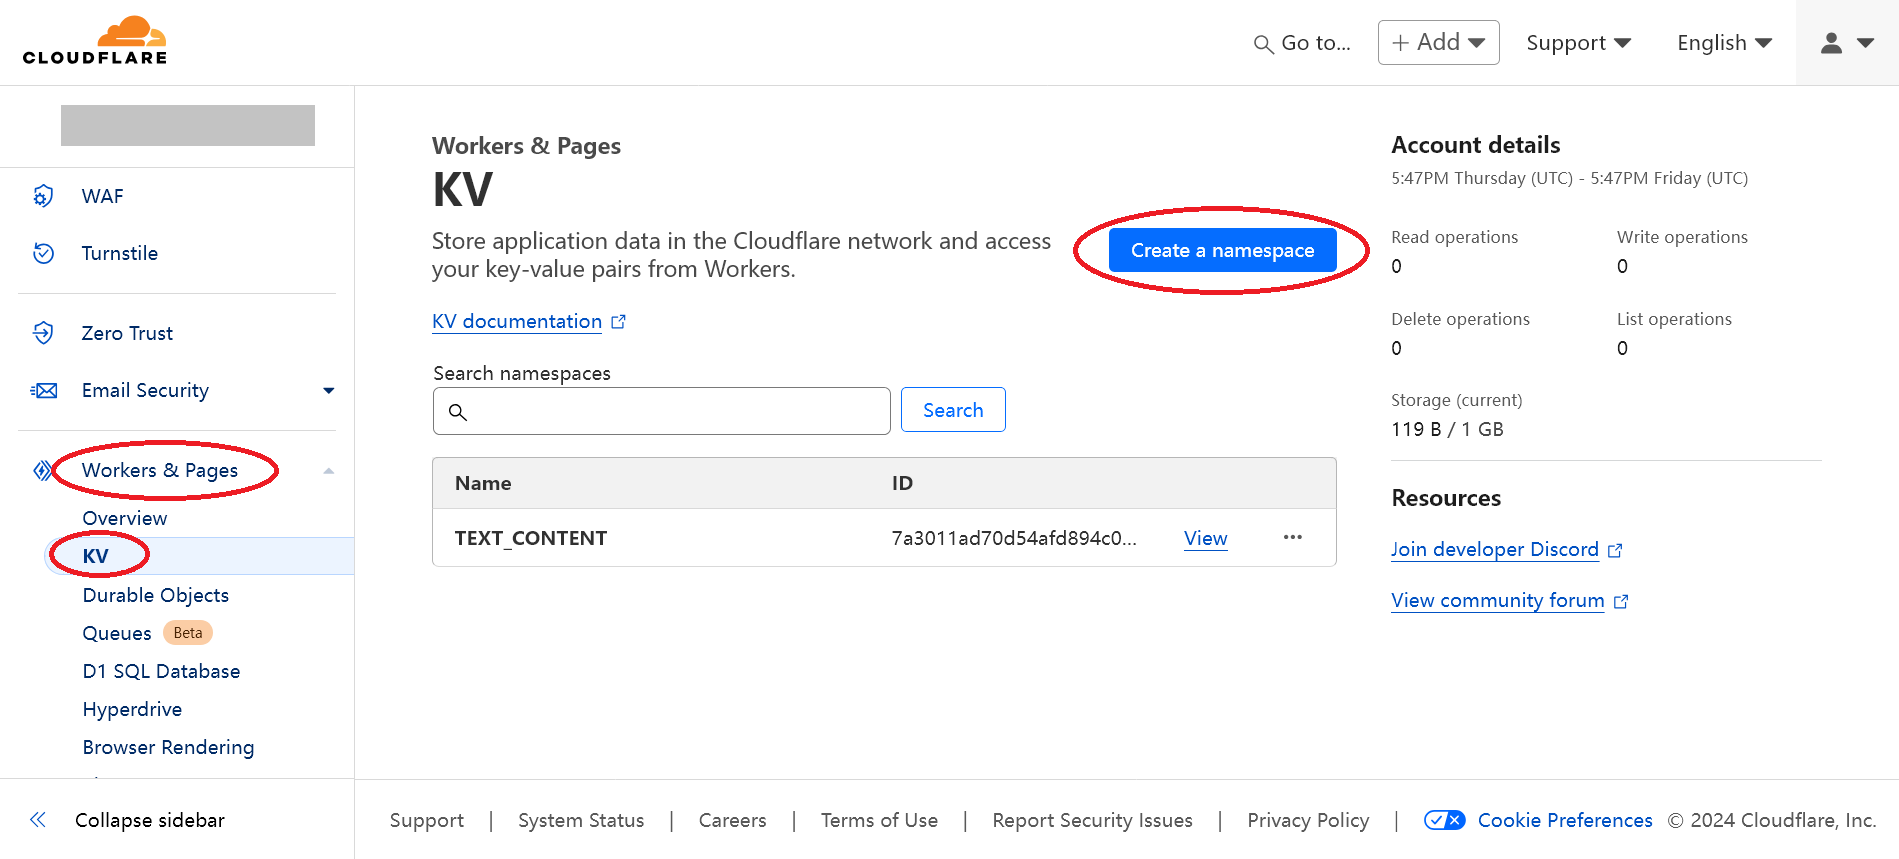The width and height of the screenshot is (1899, 859).
Task: Click the Turnstile icon in sidebar
Action: pyautogui.click(x=43, y=253)
